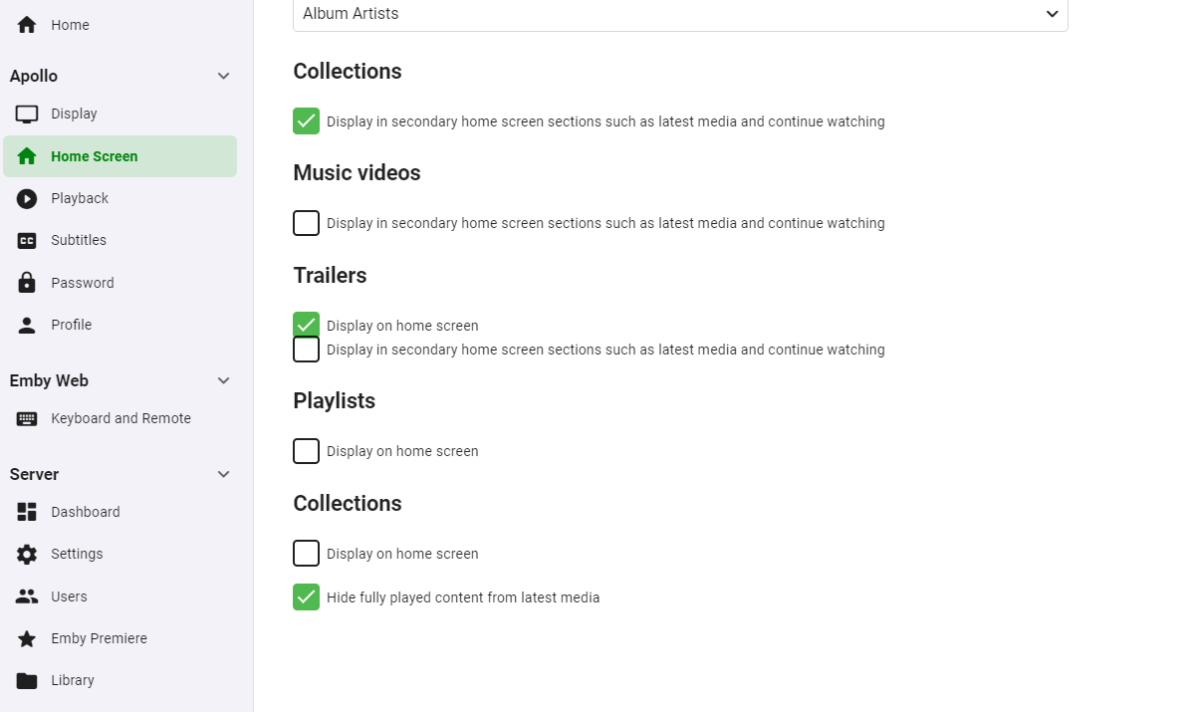Click the Dashboard grid icon
This screenshot has width=1200, height=712.
[27, 512]
